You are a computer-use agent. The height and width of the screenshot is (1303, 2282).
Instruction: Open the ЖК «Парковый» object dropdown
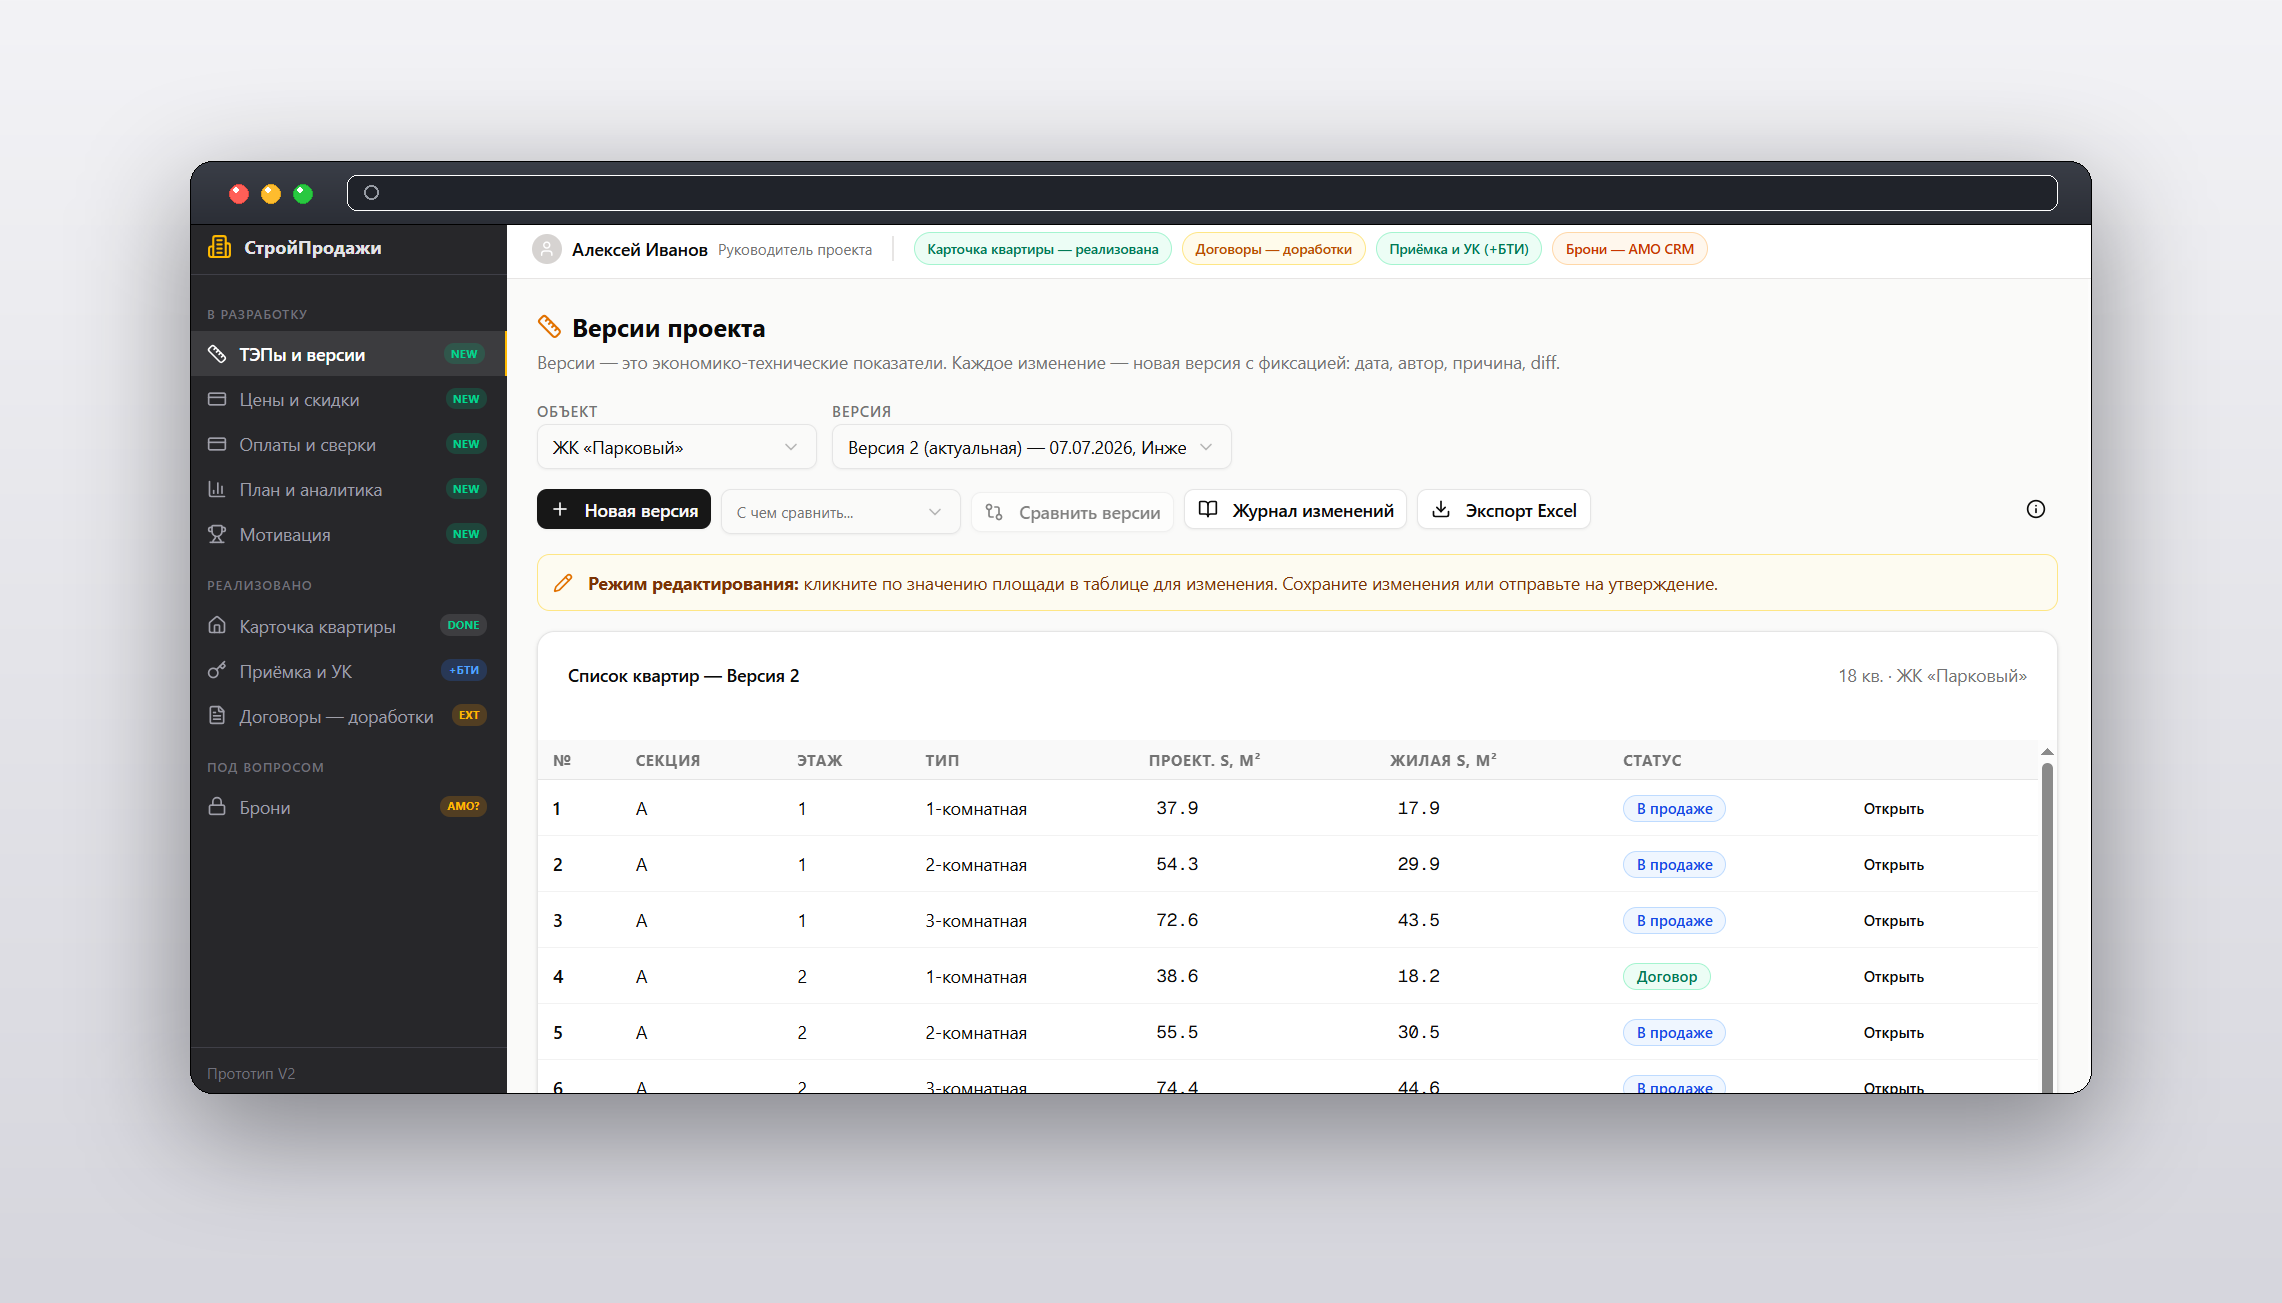(x=676, y=447)
